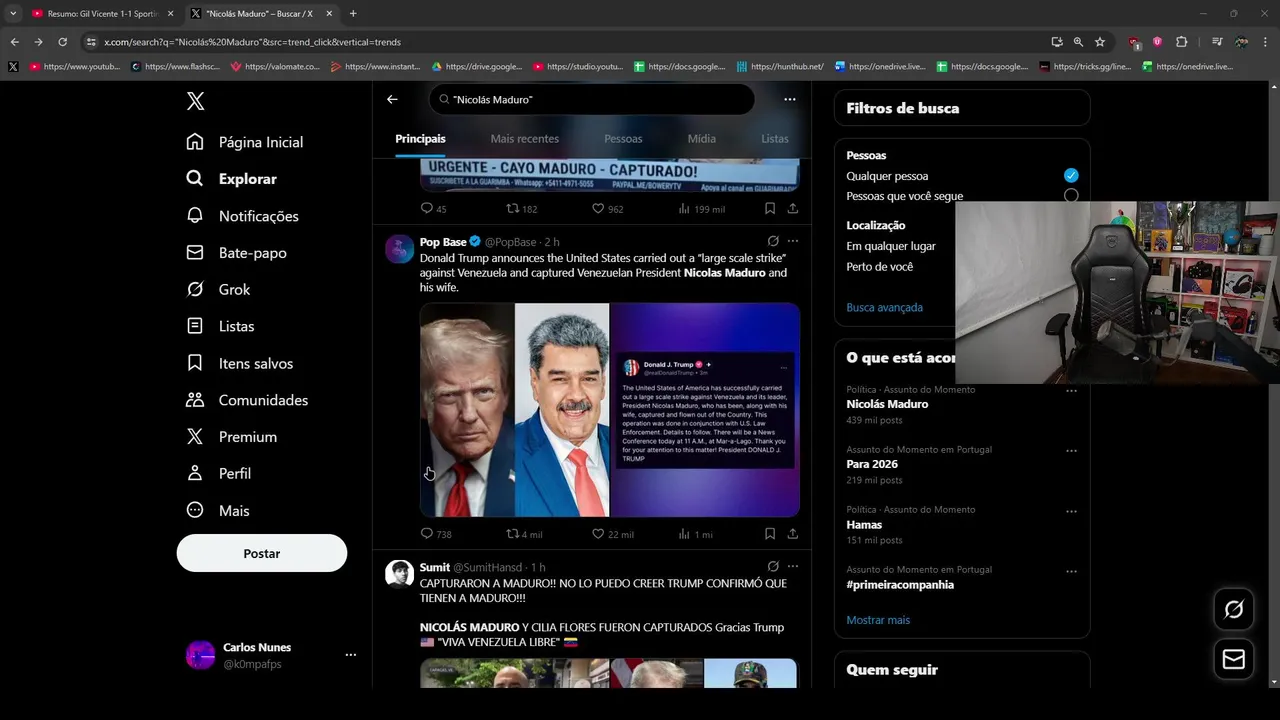
Task: Open options for Hamas trend
Action: click(1071, 510)
